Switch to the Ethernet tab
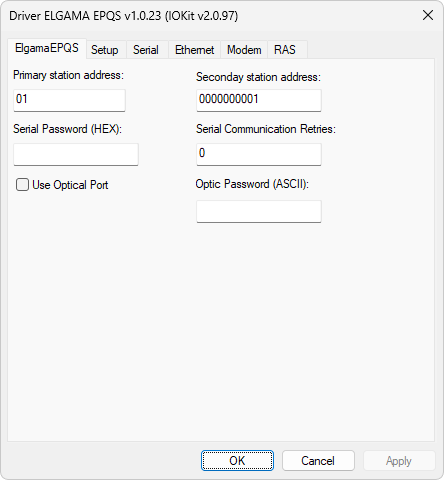Image resolution: width=444 pixels, height=480 pixels. 194,50
